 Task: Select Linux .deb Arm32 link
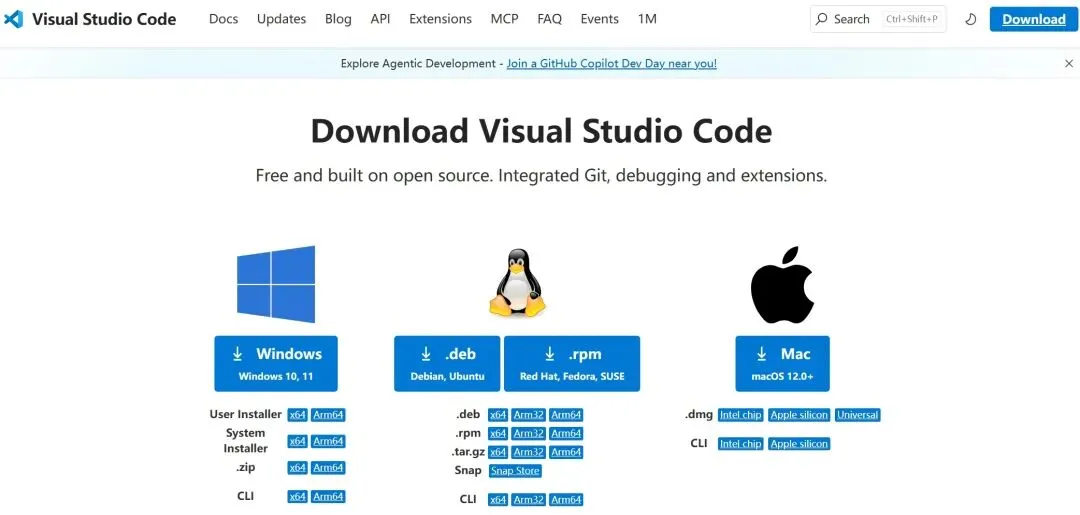point(529,414)
